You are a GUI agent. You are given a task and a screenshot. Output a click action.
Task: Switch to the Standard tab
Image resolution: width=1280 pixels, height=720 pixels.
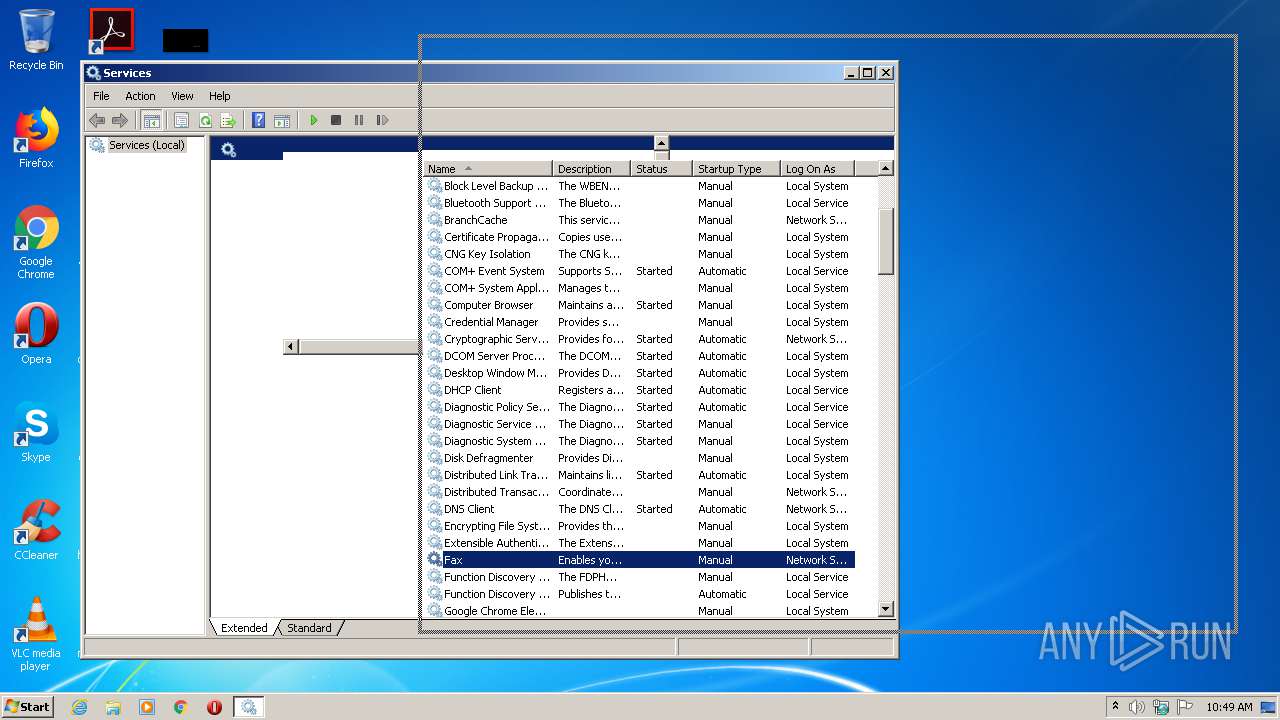coord(309,628)
